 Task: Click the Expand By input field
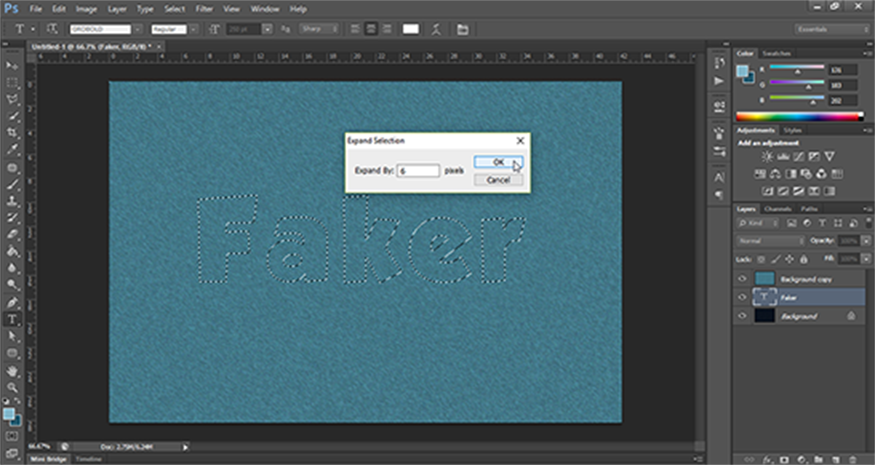tap(418, 171)
